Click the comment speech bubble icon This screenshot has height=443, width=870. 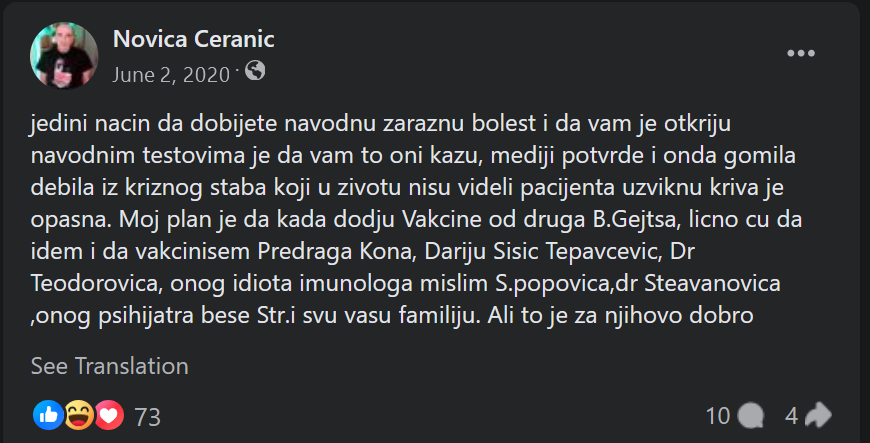click(750, 415)
